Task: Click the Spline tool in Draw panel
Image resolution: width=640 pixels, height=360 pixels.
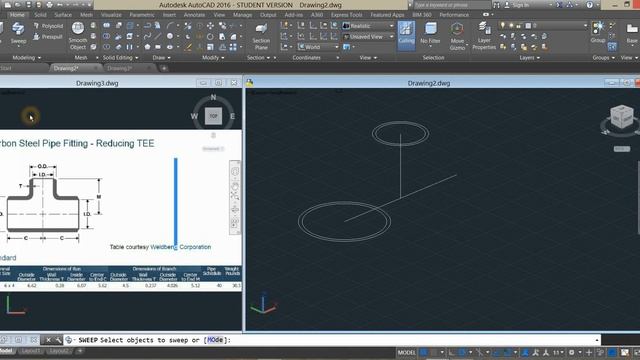Action: [x=147, y=36]
